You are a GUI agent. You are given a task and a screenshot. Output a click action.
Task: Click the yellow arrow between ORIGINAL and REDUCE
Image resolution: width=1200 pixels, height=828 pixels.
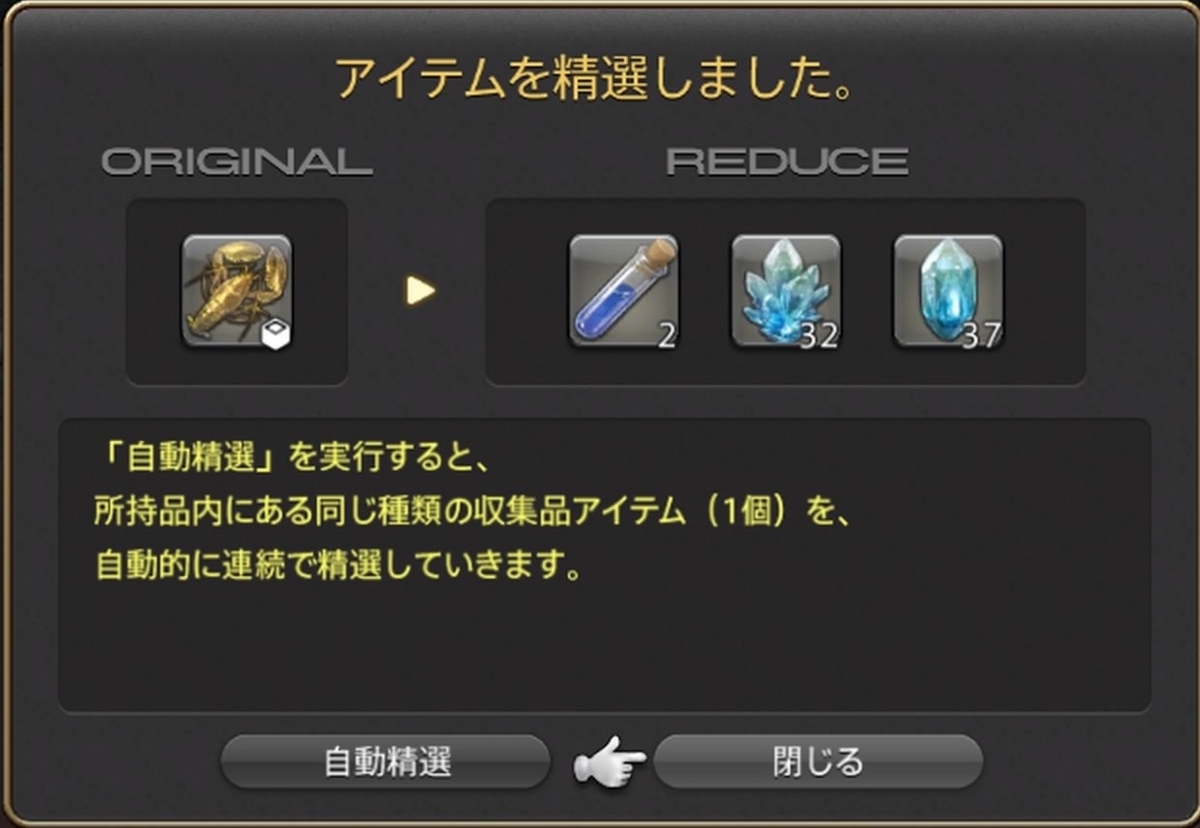coord(420,291)
